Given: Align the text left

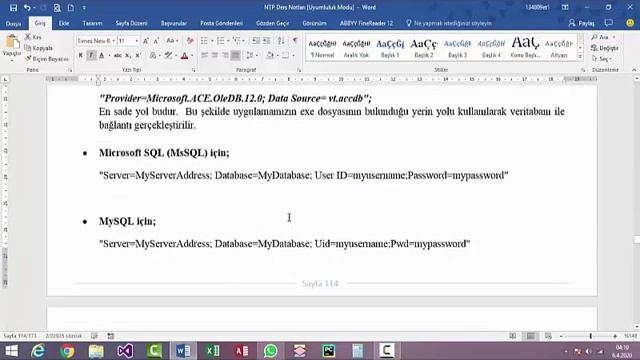Looking at the screenshot, I should click(204, 56).
